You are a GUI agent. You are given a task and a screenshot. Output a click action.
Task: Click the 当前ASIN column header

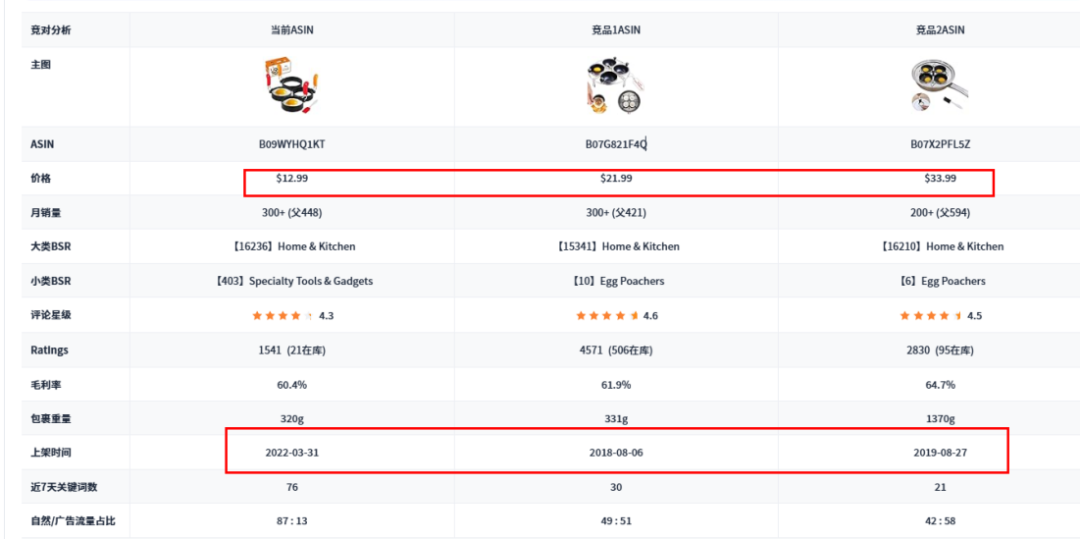pos(292,30)
